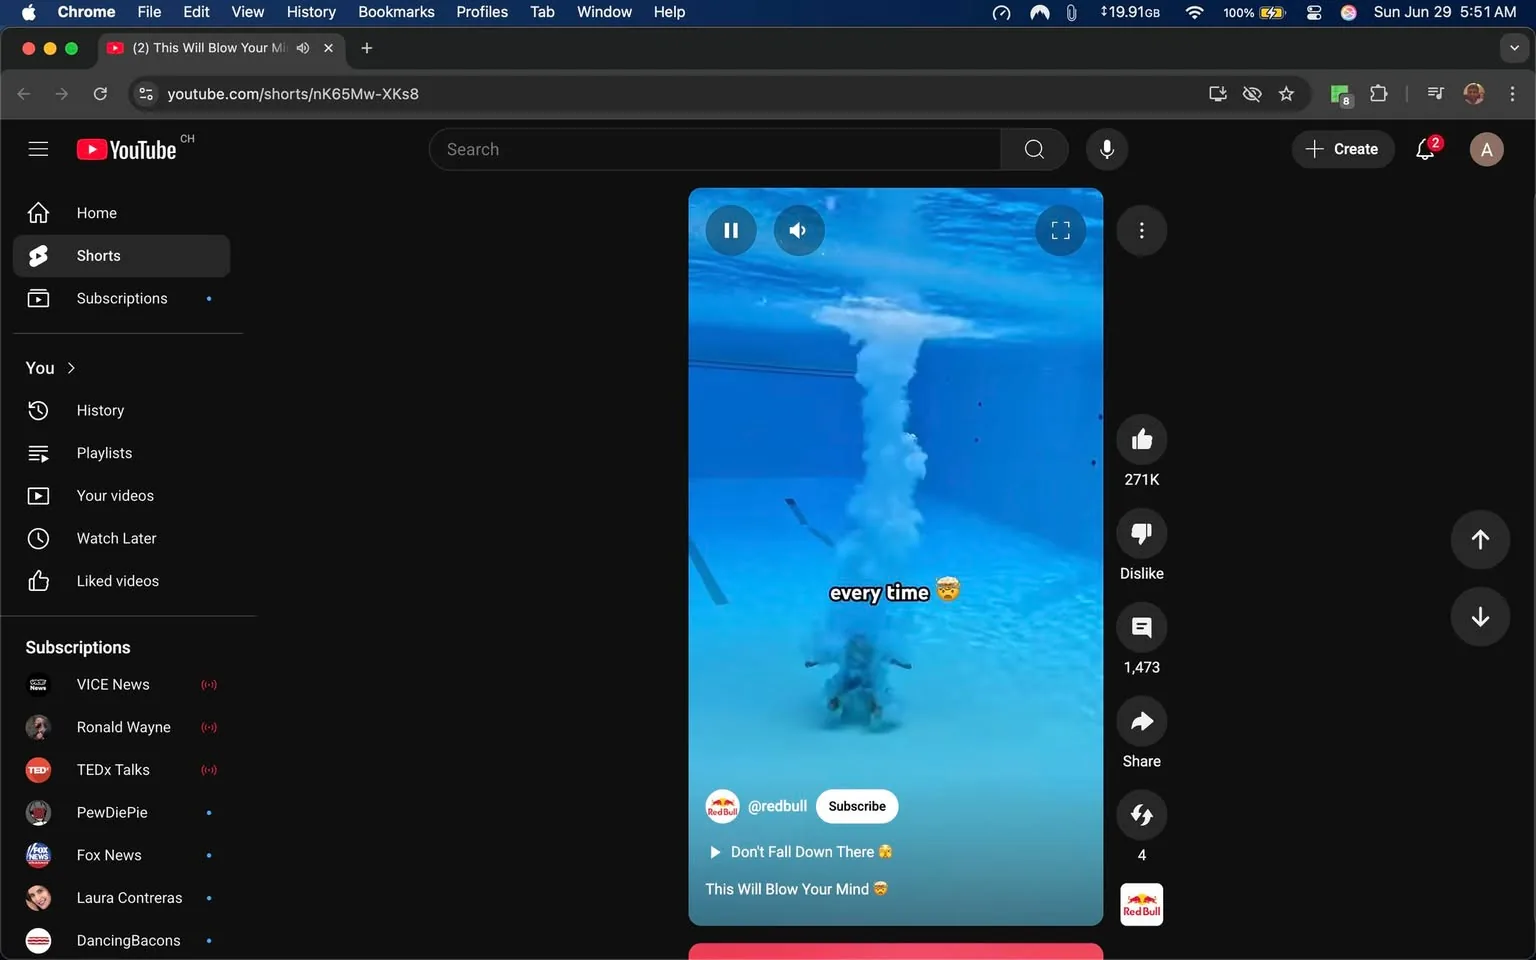Image resolution: width=1536 pixels, height=960 pixels.
Task: Share this Short
Action: pyautogui.click(x=1141, y=721)
